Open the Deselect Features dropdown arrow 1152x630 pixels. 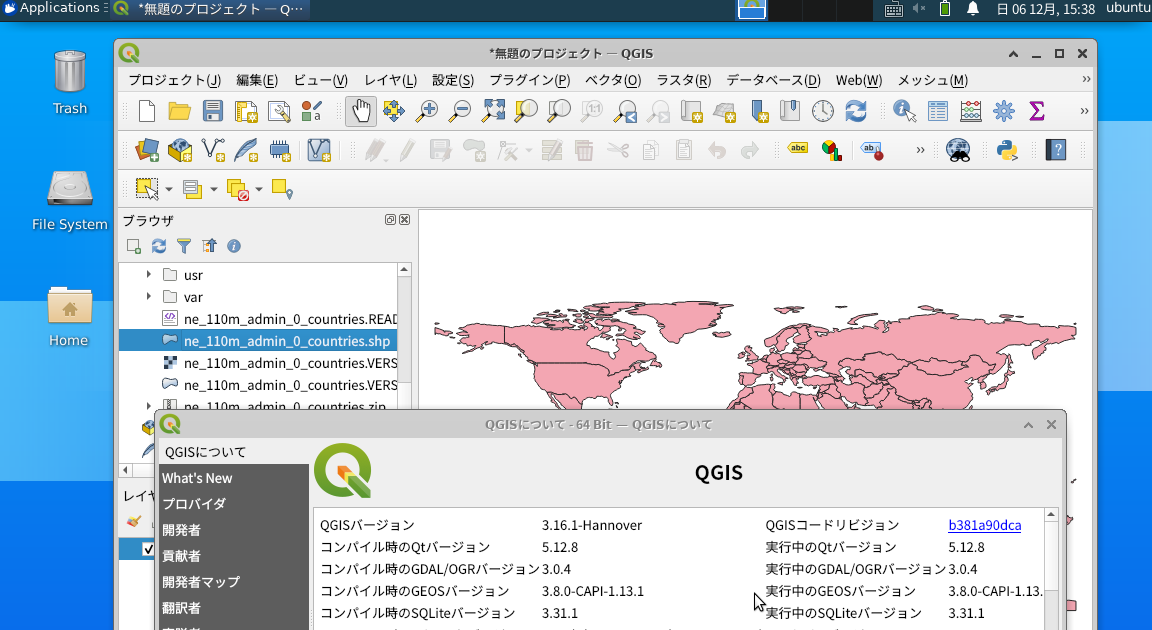259,189
